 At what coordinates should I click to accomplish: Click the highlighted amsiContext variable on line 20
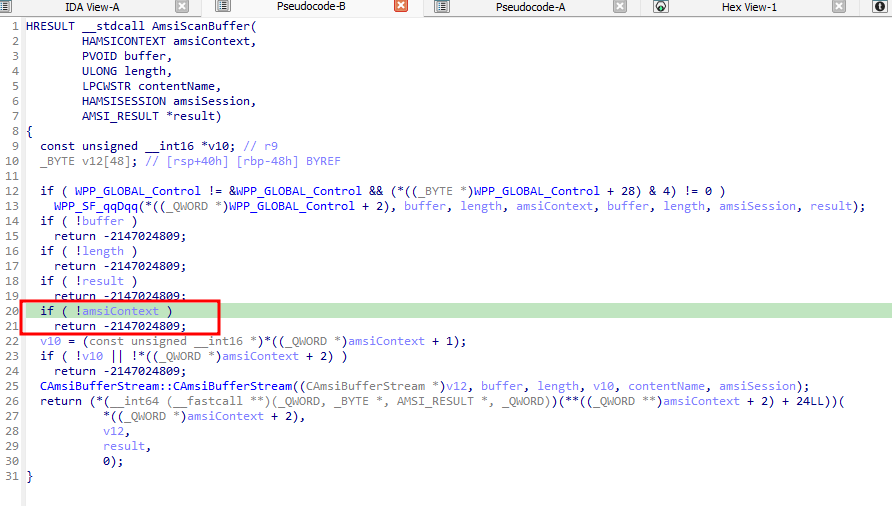click(x=119, y=311)
